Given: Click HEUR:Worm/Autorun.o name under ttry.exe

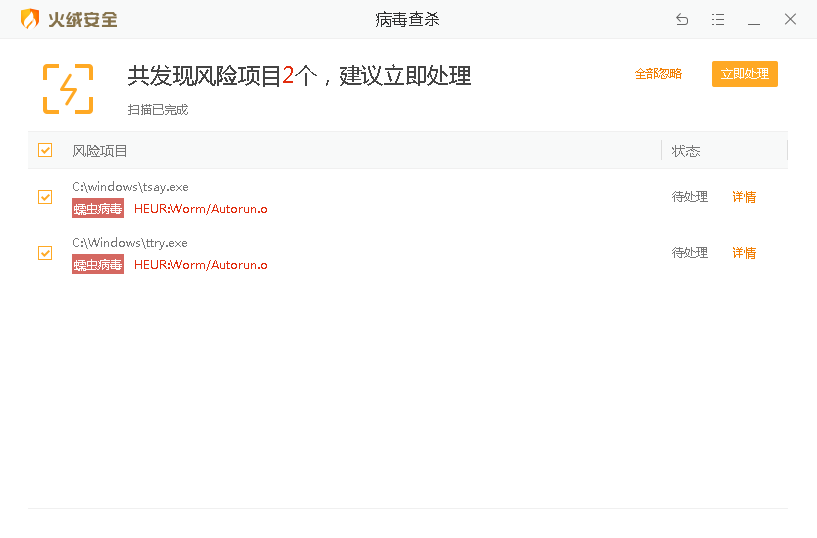Looking at the screenshot, I should tap(201, 265).
